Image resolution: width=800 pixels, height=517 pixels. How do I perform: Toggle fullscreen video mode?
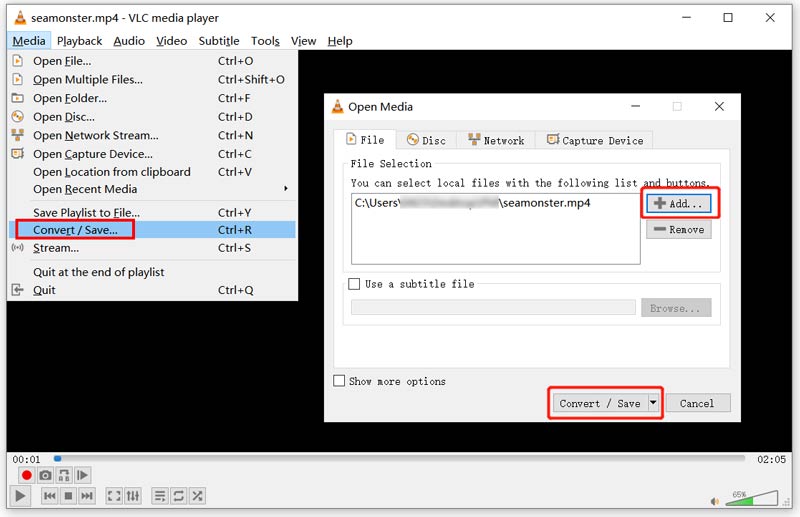click(x=114, y=496)
